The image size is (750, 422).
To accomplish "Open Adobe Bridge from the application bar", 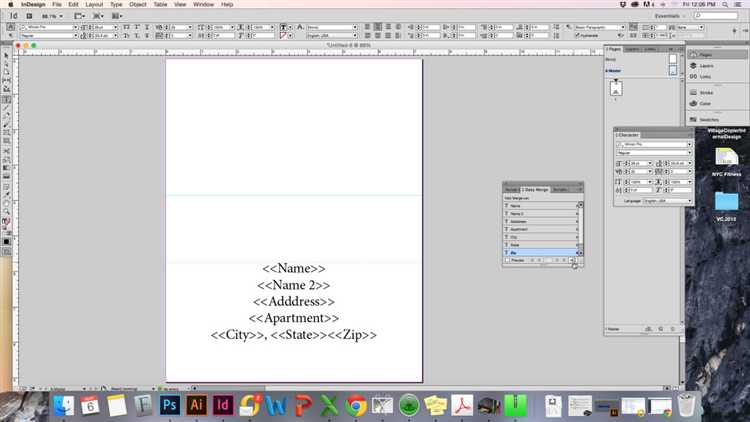I will click(29, 16).
